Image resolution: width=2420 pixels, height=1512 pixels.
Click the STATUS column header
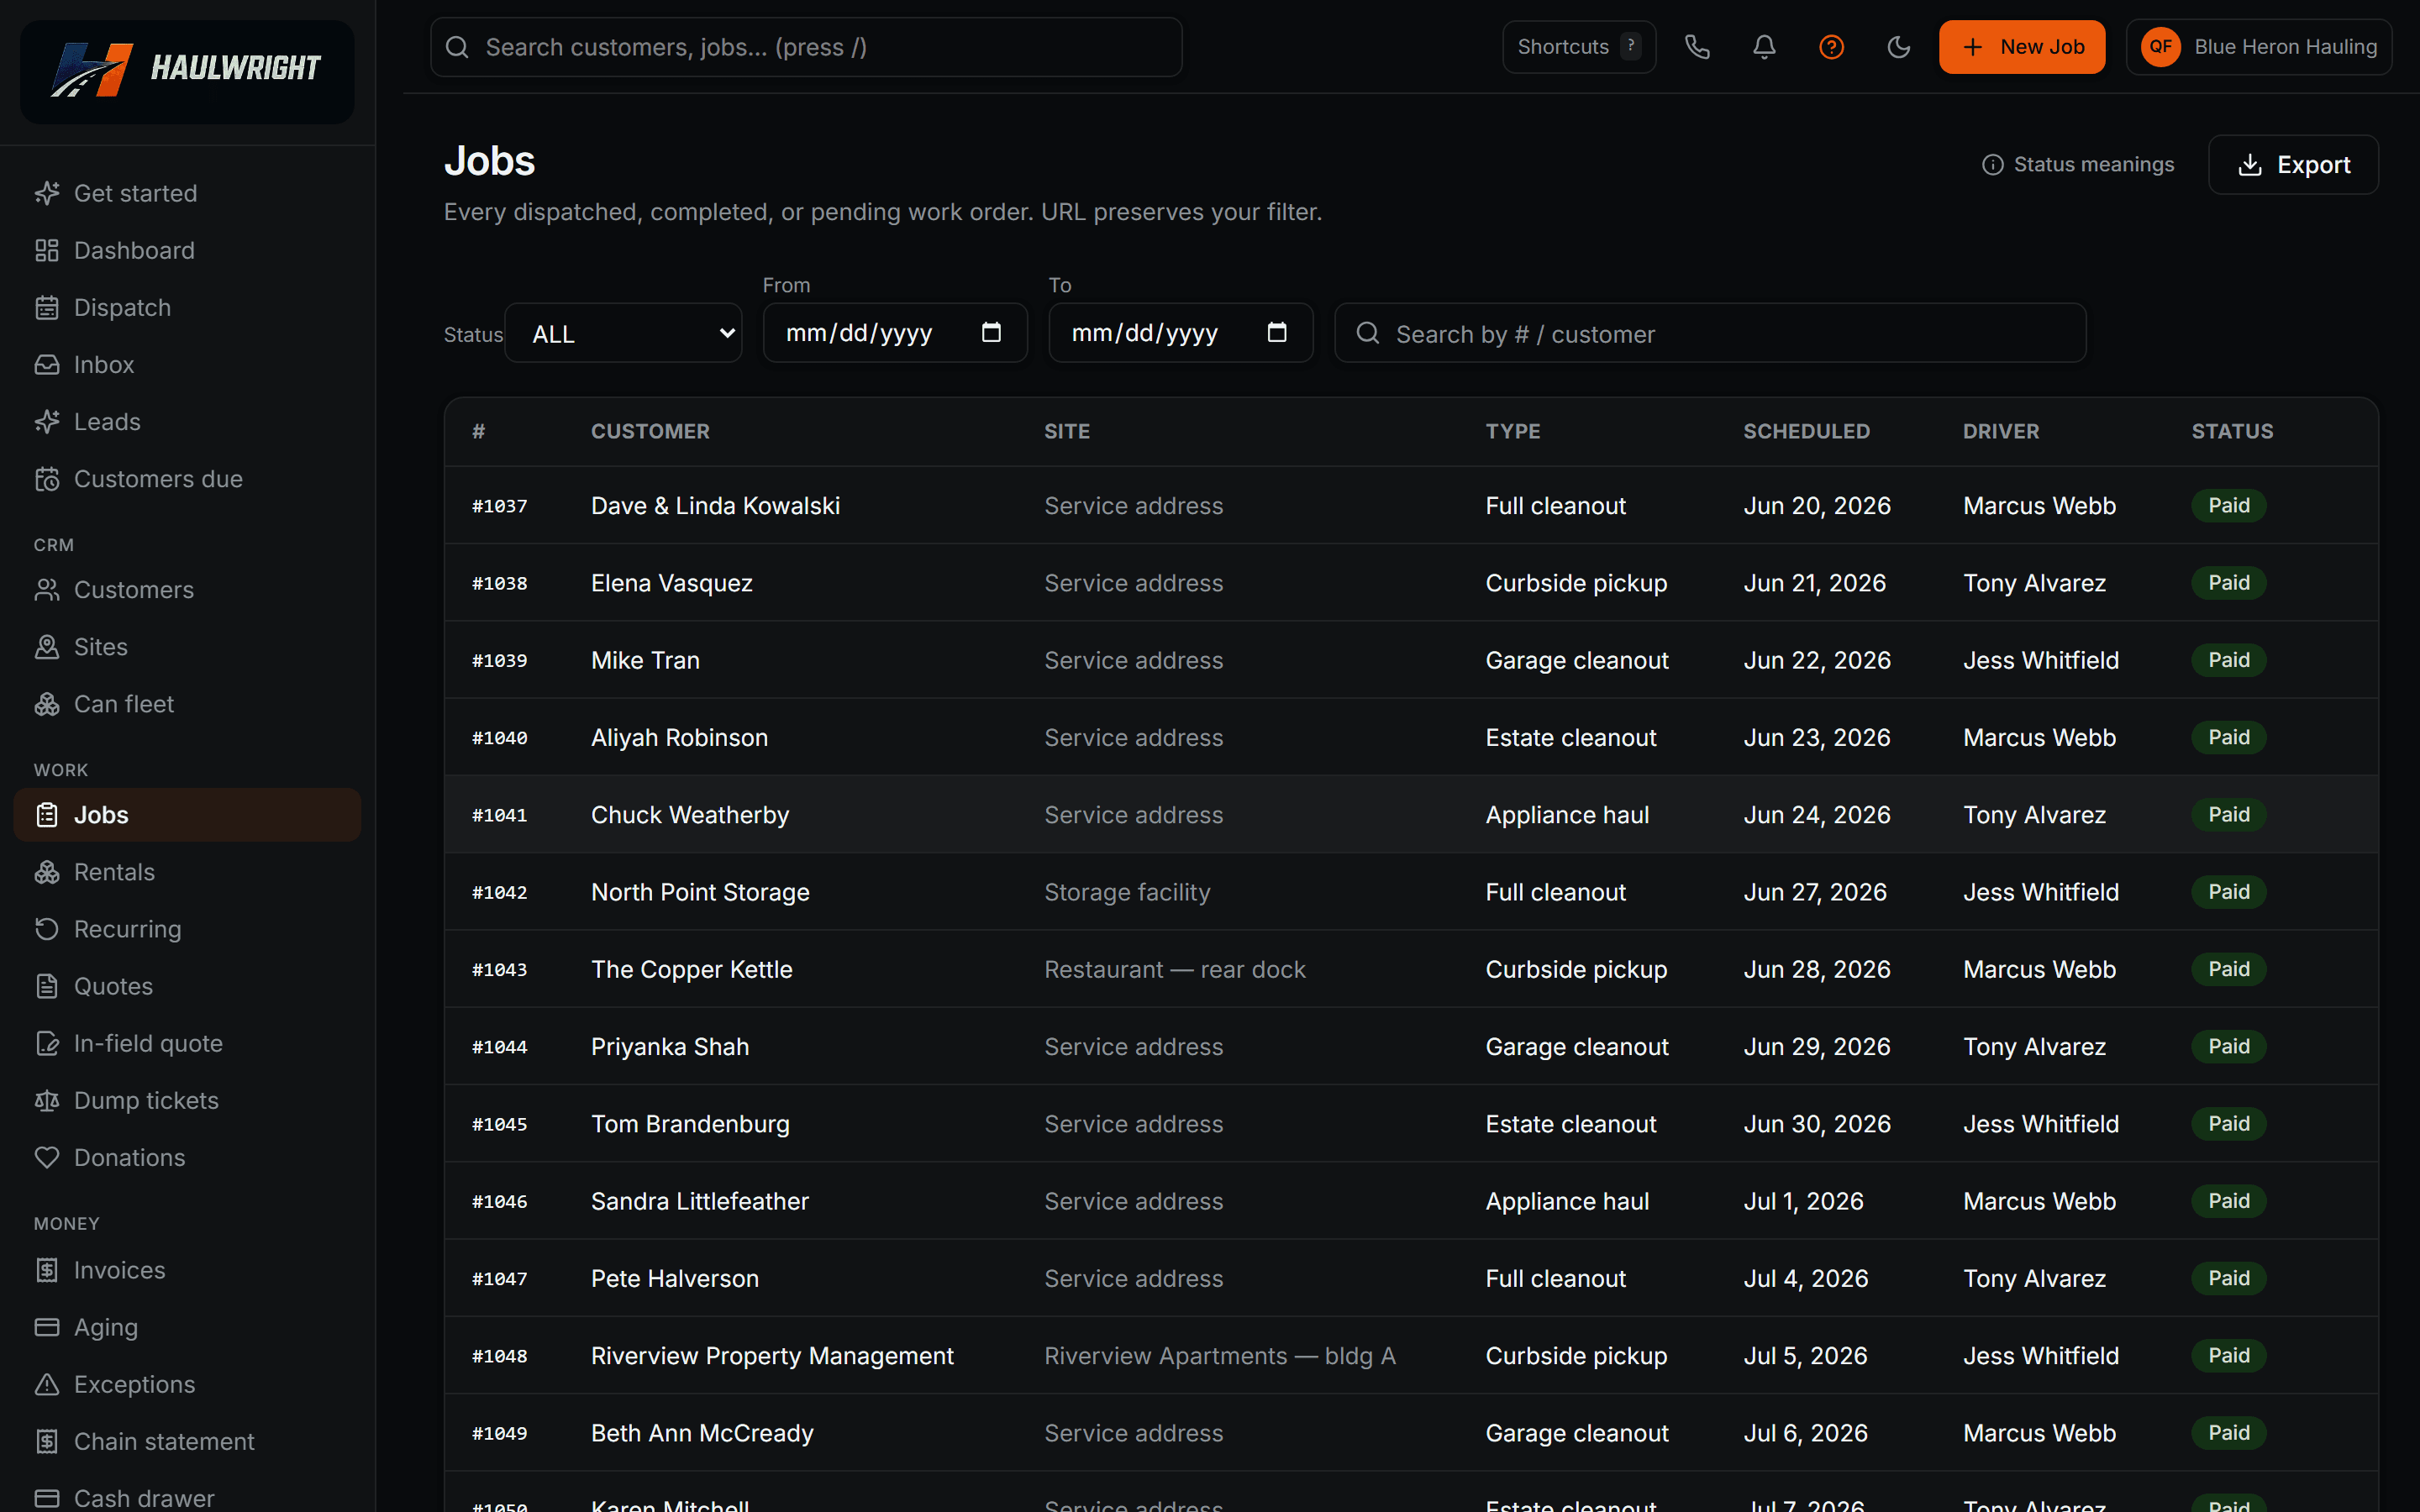pyautogui.click(x=2232, y=431)
